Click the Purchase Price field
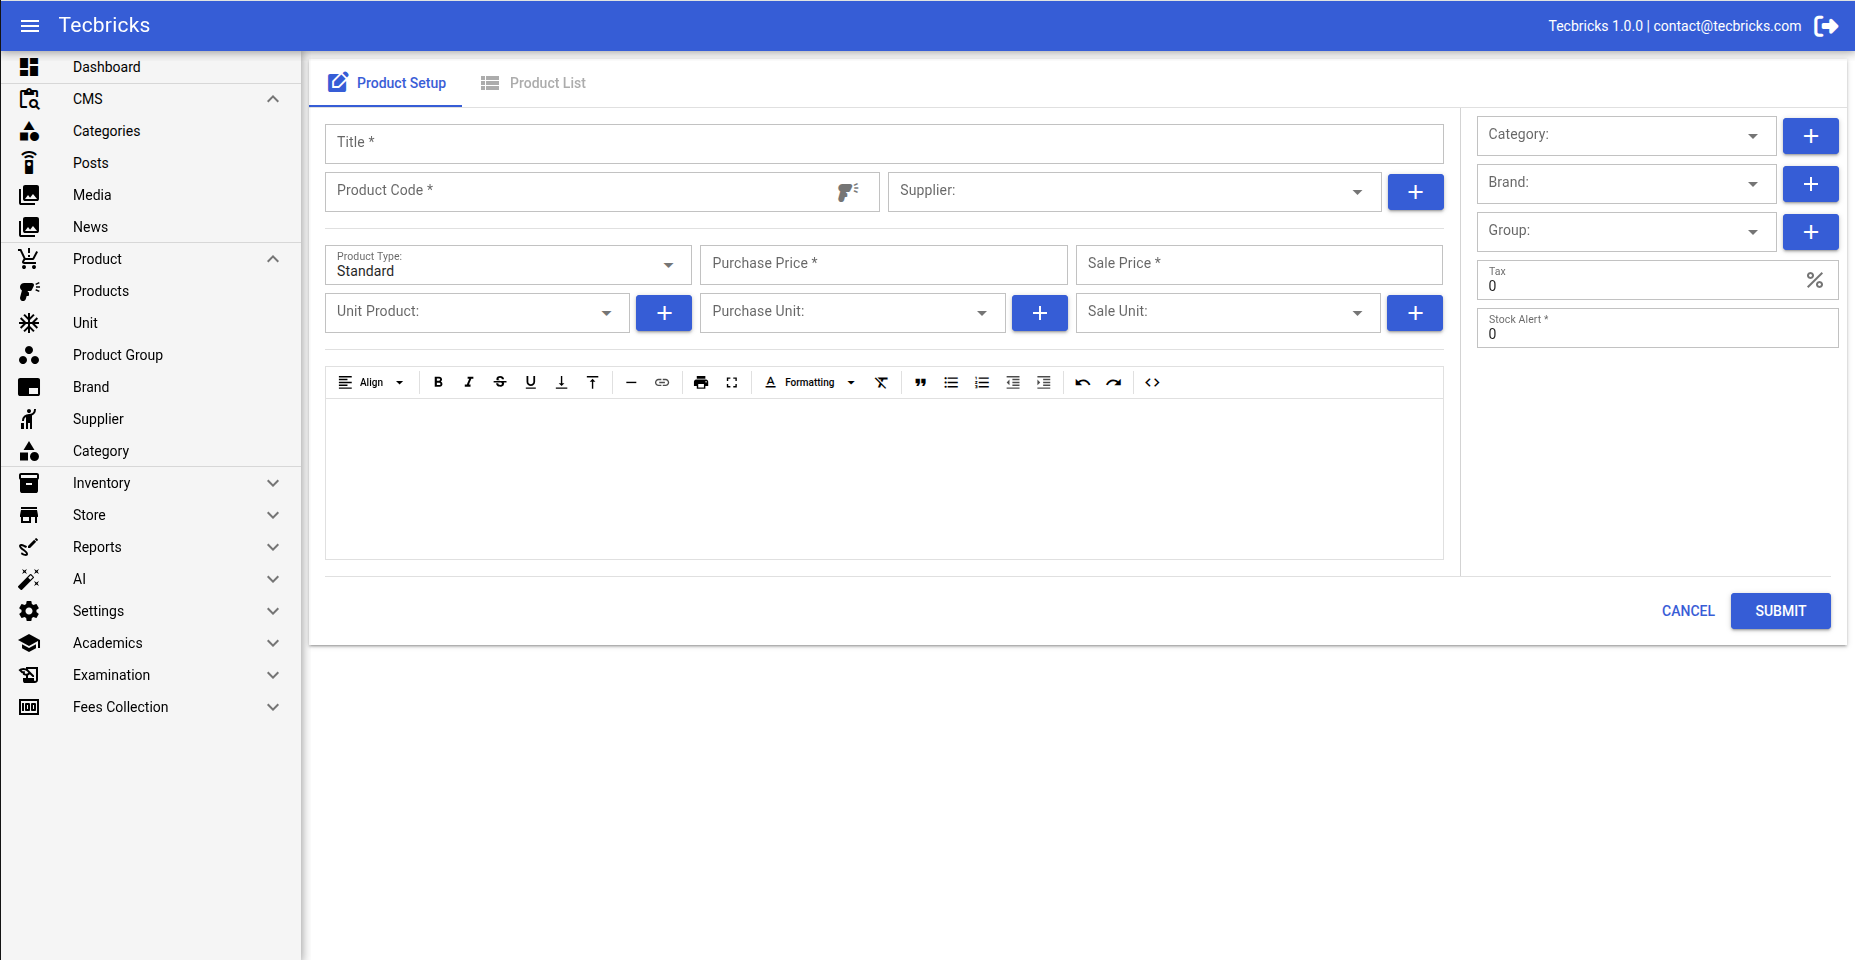 (883, 265)
